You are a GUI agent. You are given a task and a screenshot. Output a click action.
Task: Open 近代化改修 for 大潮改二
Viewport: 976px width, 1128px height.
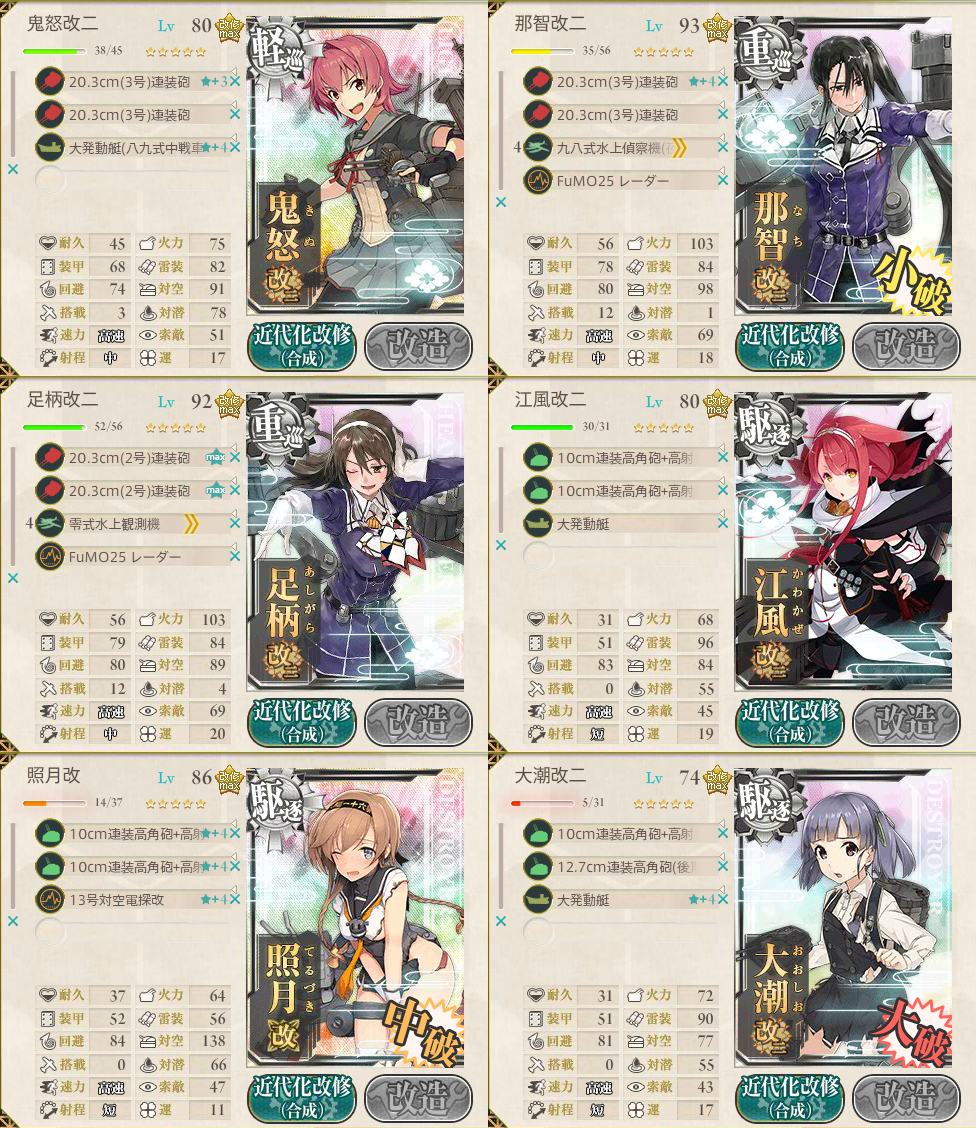[790, 1097]
